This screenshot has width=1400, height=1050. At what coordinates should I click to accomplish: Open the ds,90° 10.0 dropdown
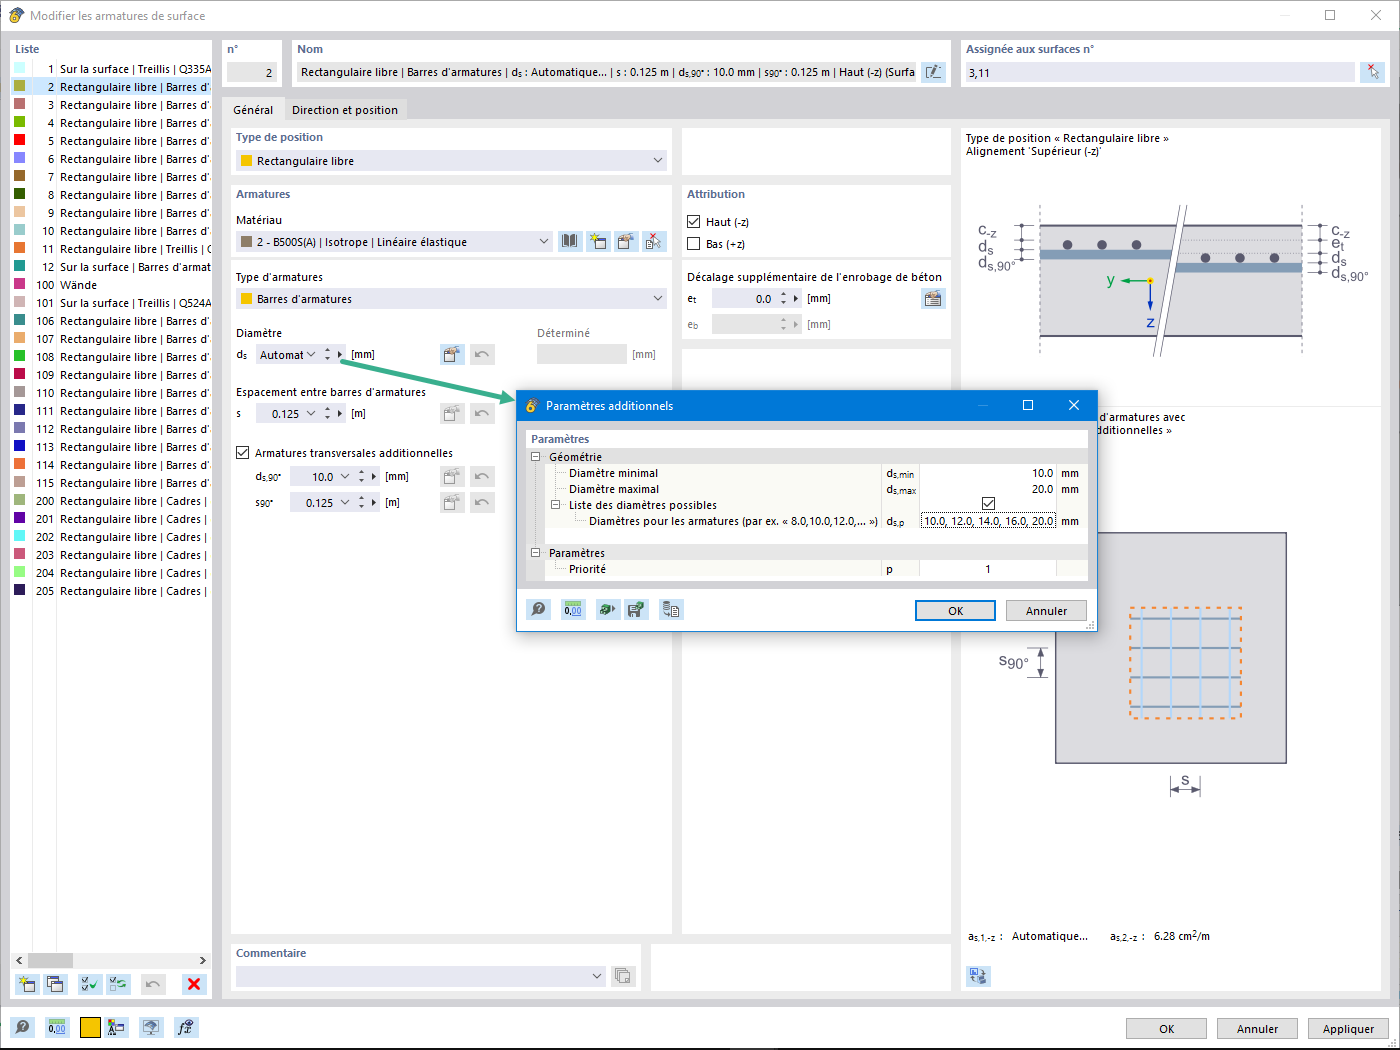click(345, 476)
